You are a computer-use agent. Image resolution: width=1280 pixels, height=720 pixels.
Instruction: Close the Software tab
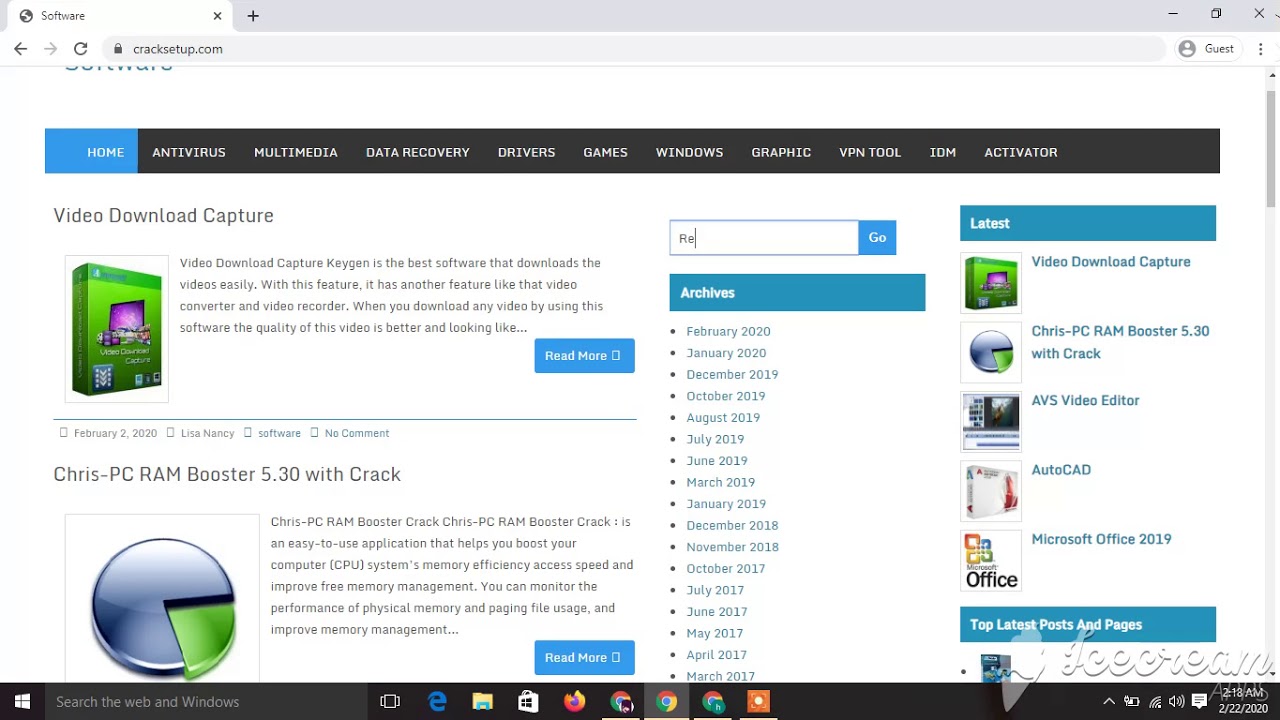click(x=217, y=16)
